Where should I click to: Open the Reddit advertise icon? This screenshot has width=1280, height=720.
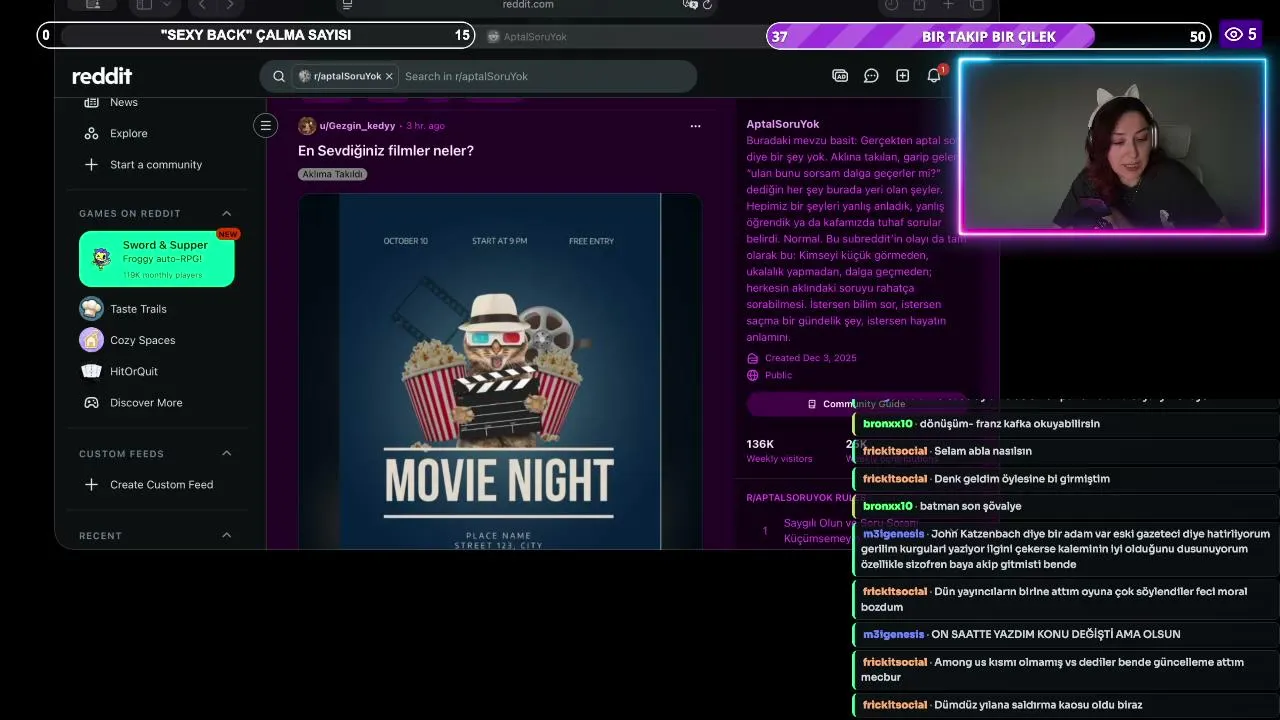(840, 76)
